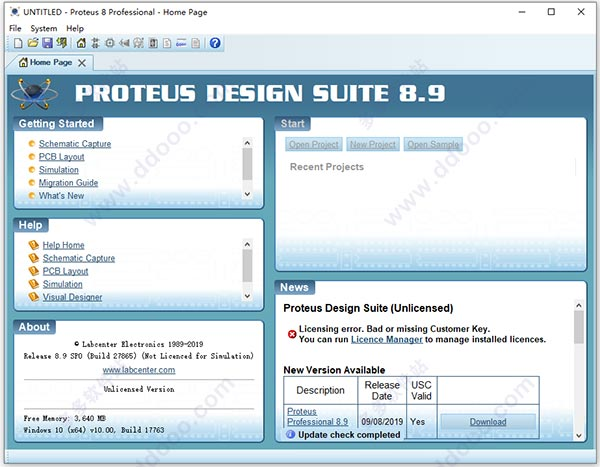Open the www.labcenter.com link
The height and width of the screenshot is (467, 600).
139,370
